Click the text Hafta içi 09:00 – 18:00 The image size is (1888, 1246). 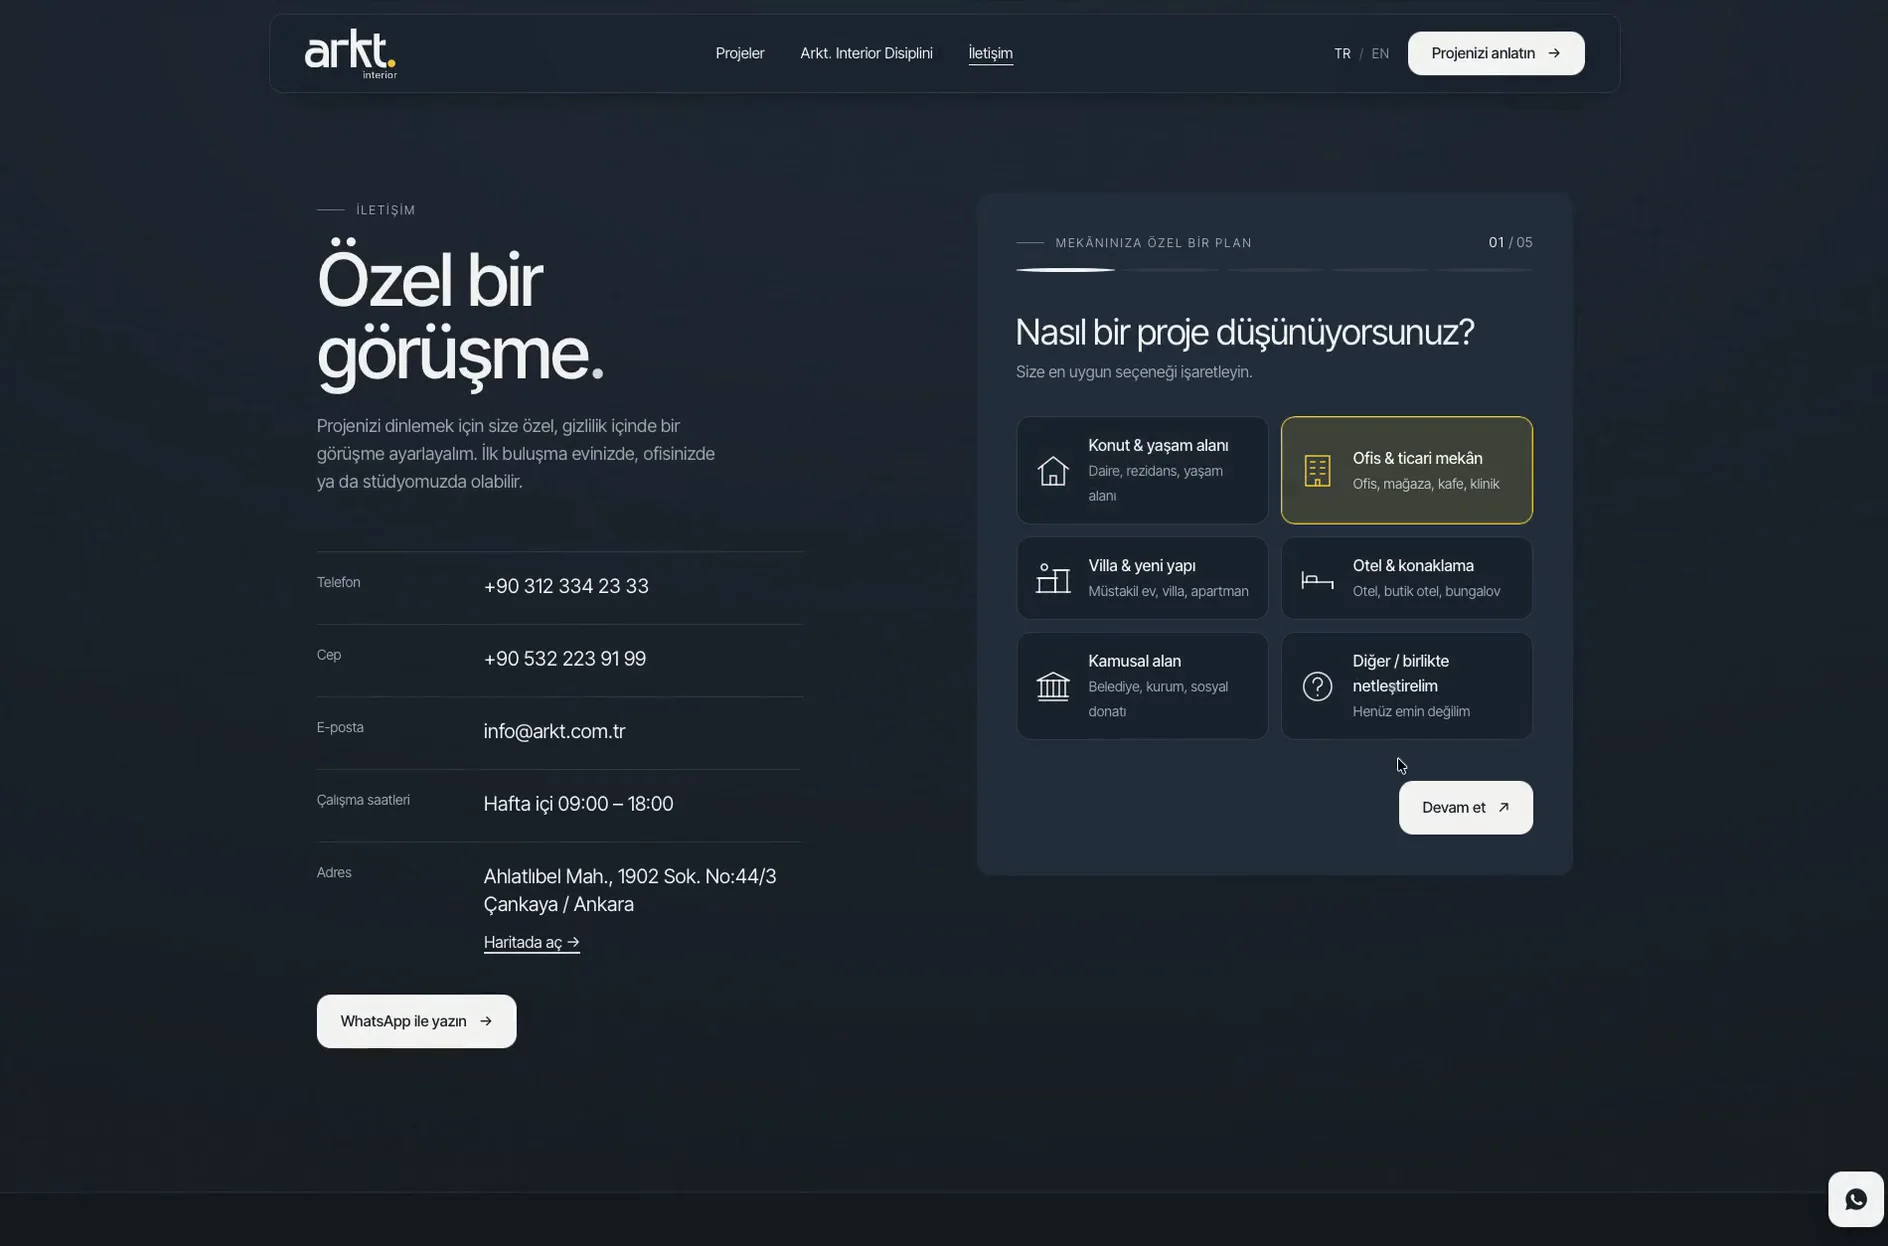[x=578, y=804]
